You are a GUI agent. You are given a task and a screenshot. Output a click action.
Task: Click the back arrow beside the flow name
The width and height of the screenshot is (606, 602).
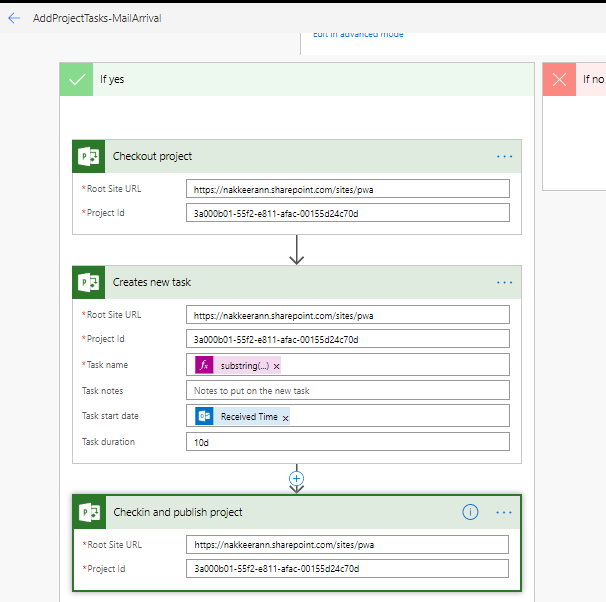(x=14, y=18)
